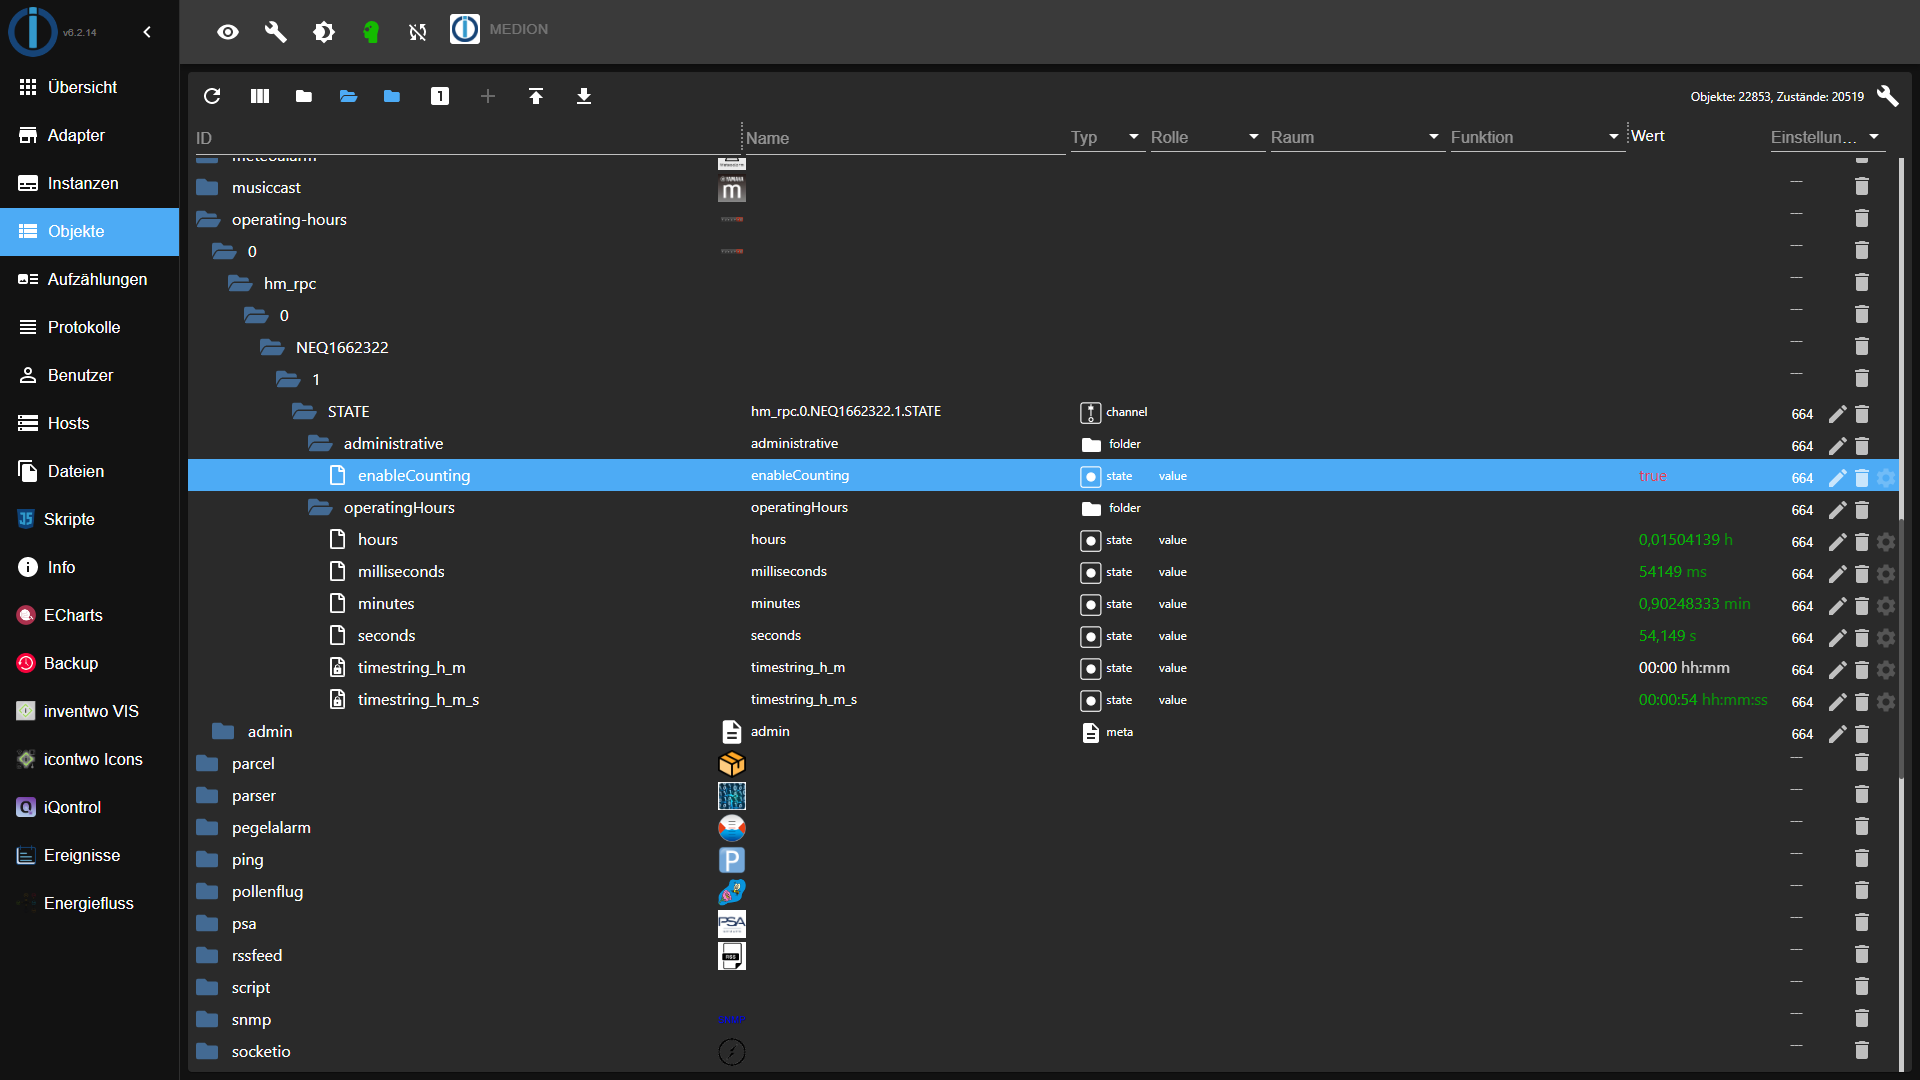
Task: Collapse the NEQ1662322 folder
Action: 272,347
